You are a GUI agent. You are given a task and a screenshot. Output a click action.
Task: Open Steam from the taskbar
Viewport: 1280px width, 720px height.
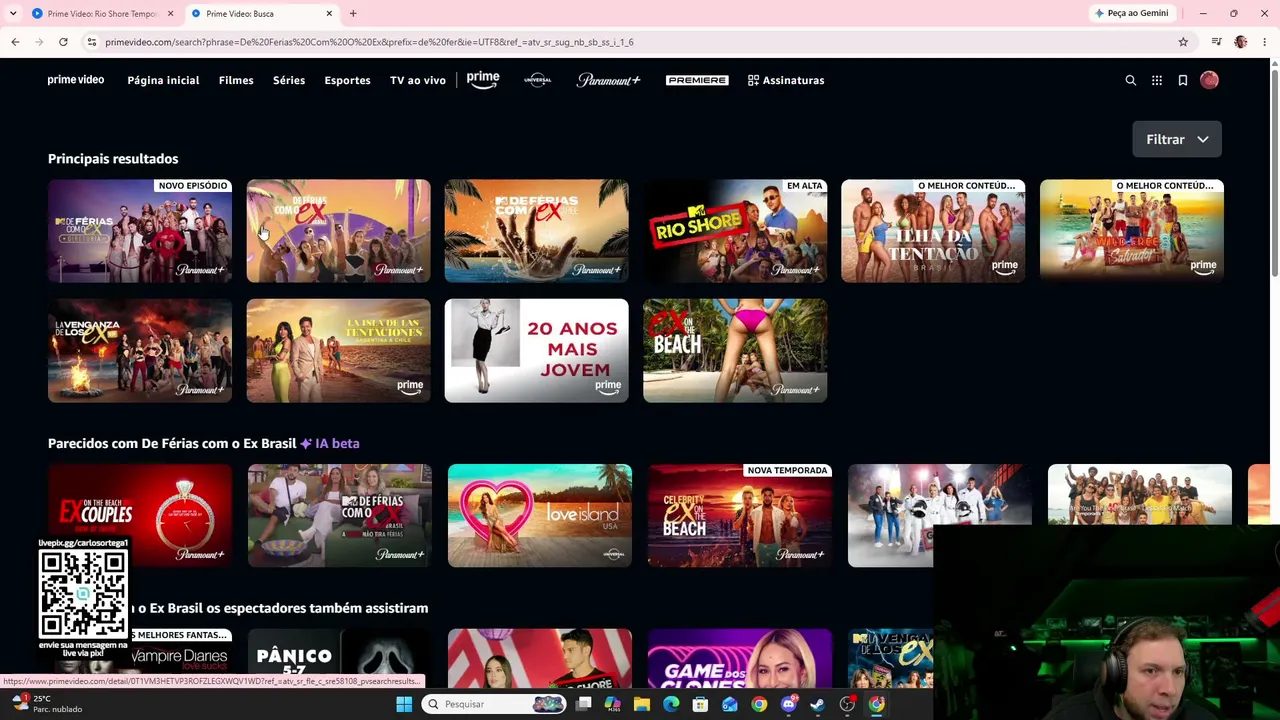[817, 704]
